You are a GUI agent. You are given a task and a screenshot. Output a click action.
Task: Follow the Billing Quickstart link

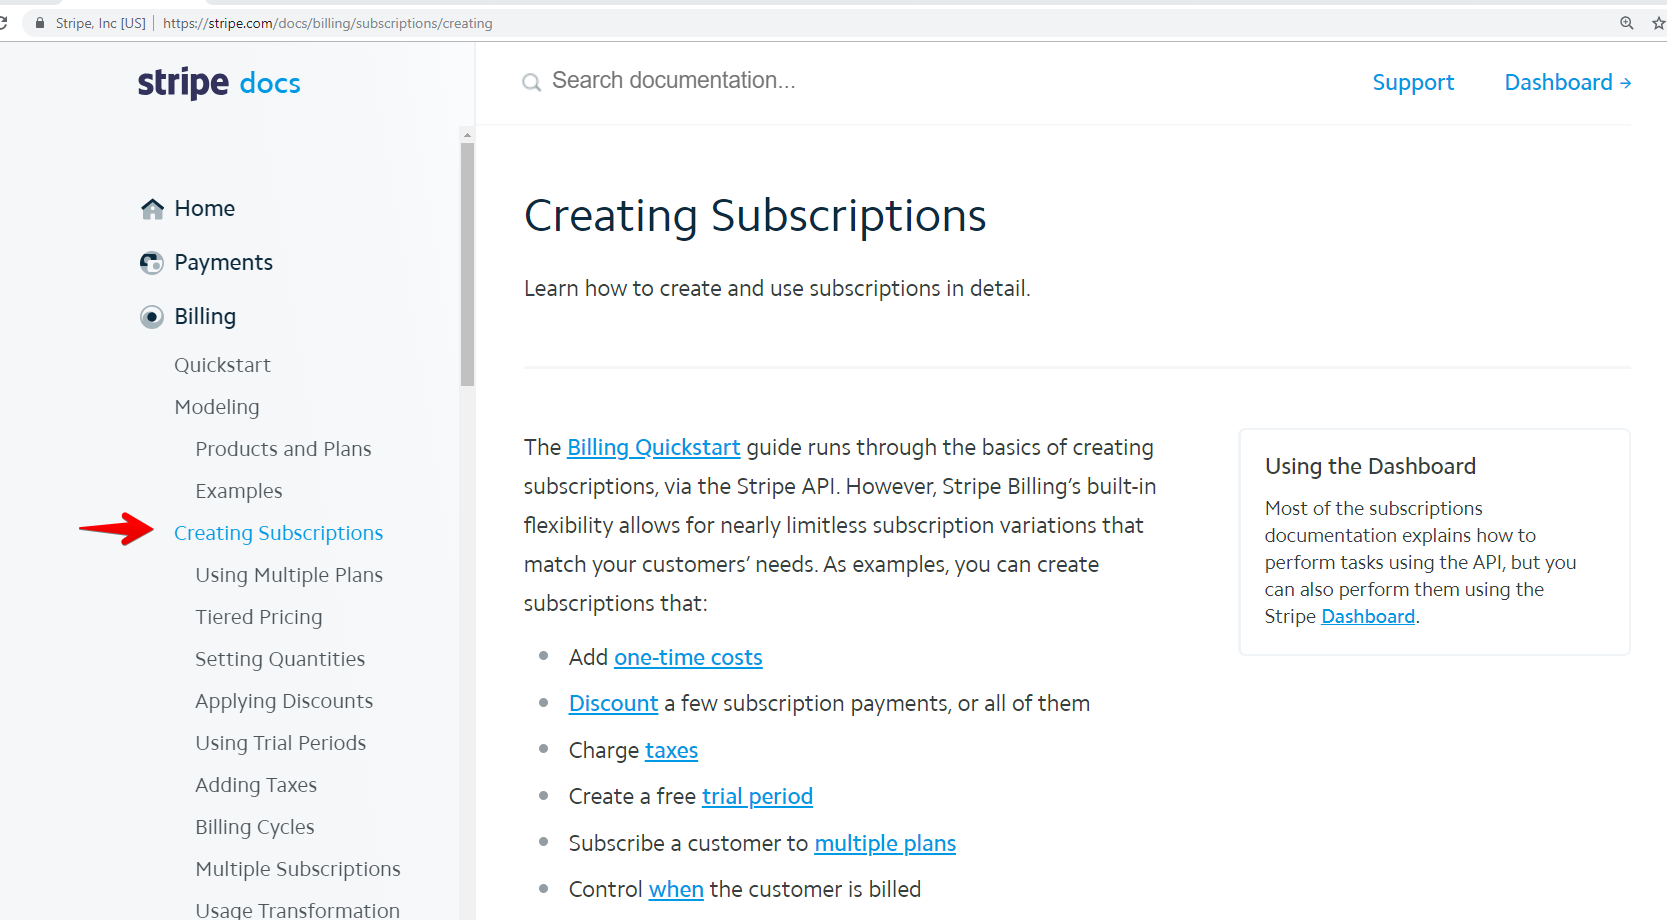654,448
